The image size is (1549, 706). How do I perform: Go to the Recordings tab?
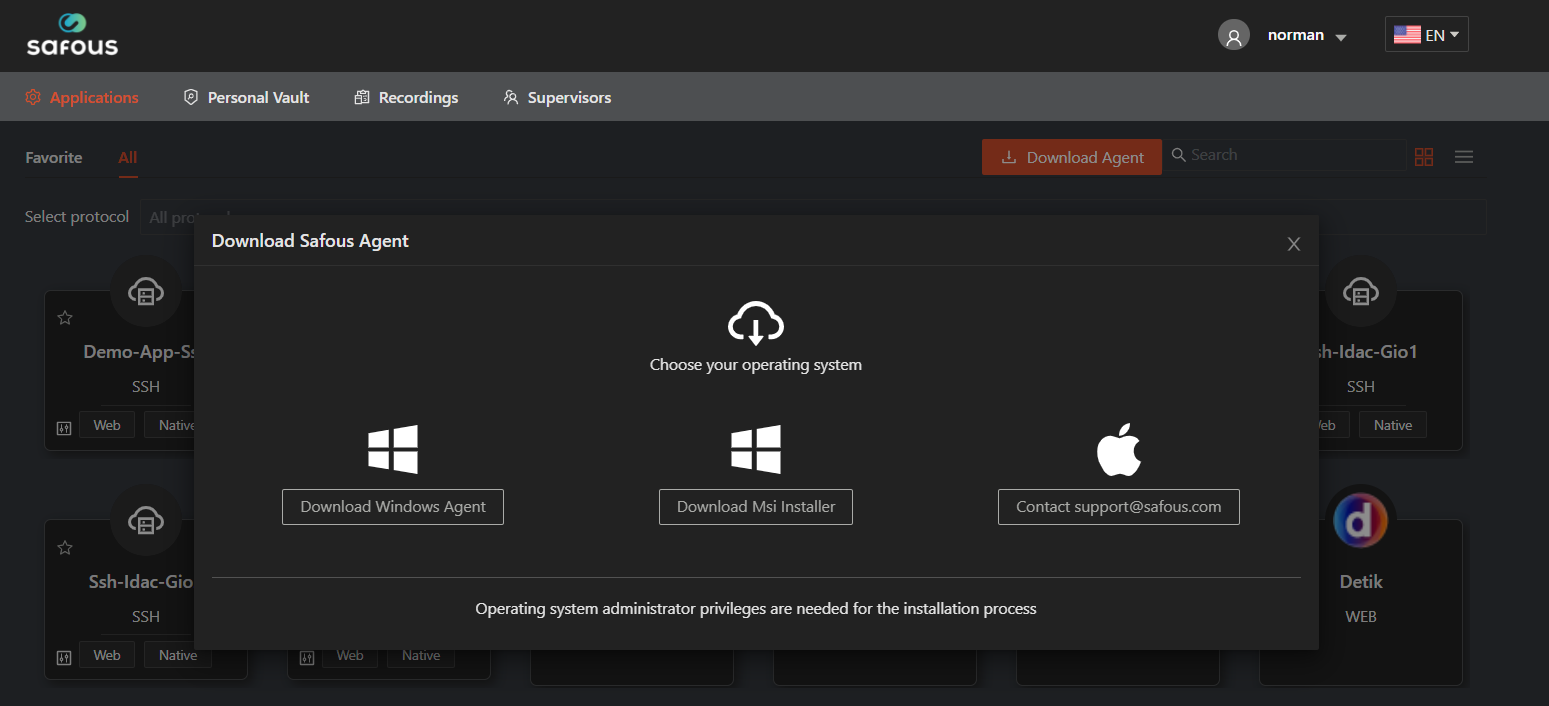[406, 98]
